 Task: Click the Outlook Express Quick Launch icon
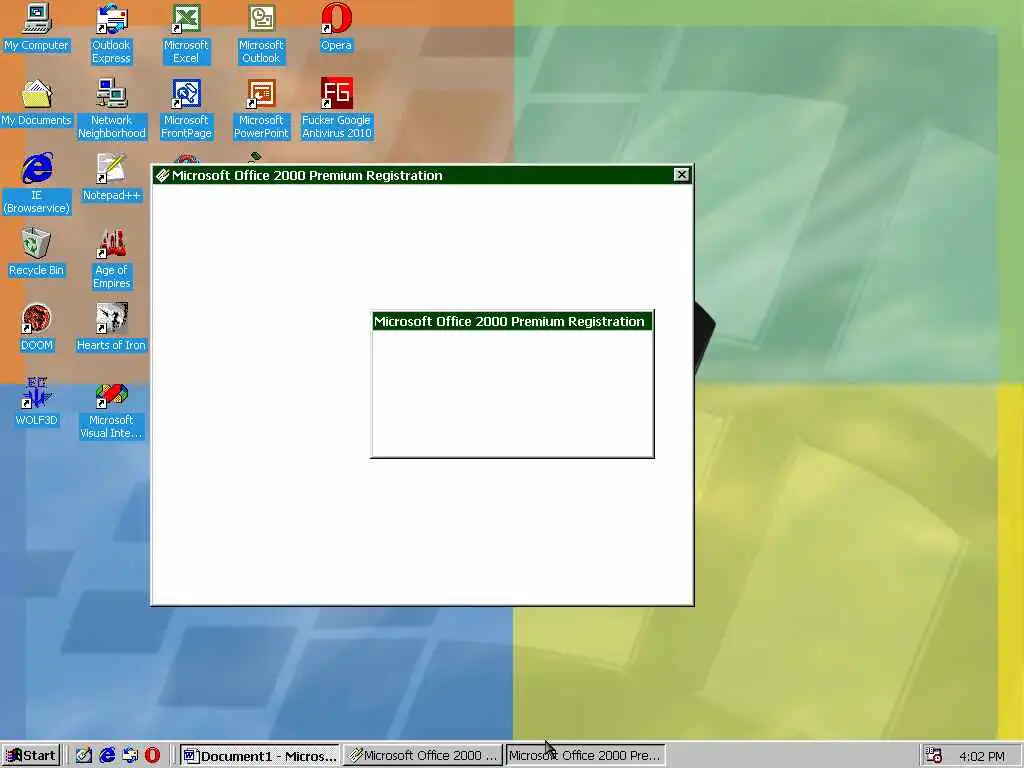point(130,756)
